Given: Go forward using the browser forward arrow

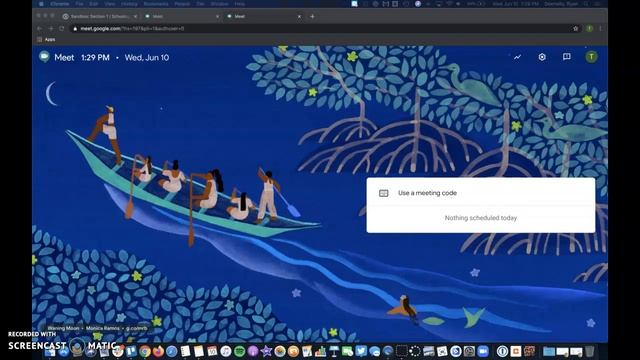Looking at the screenshot, I should [x=51, y=29].
